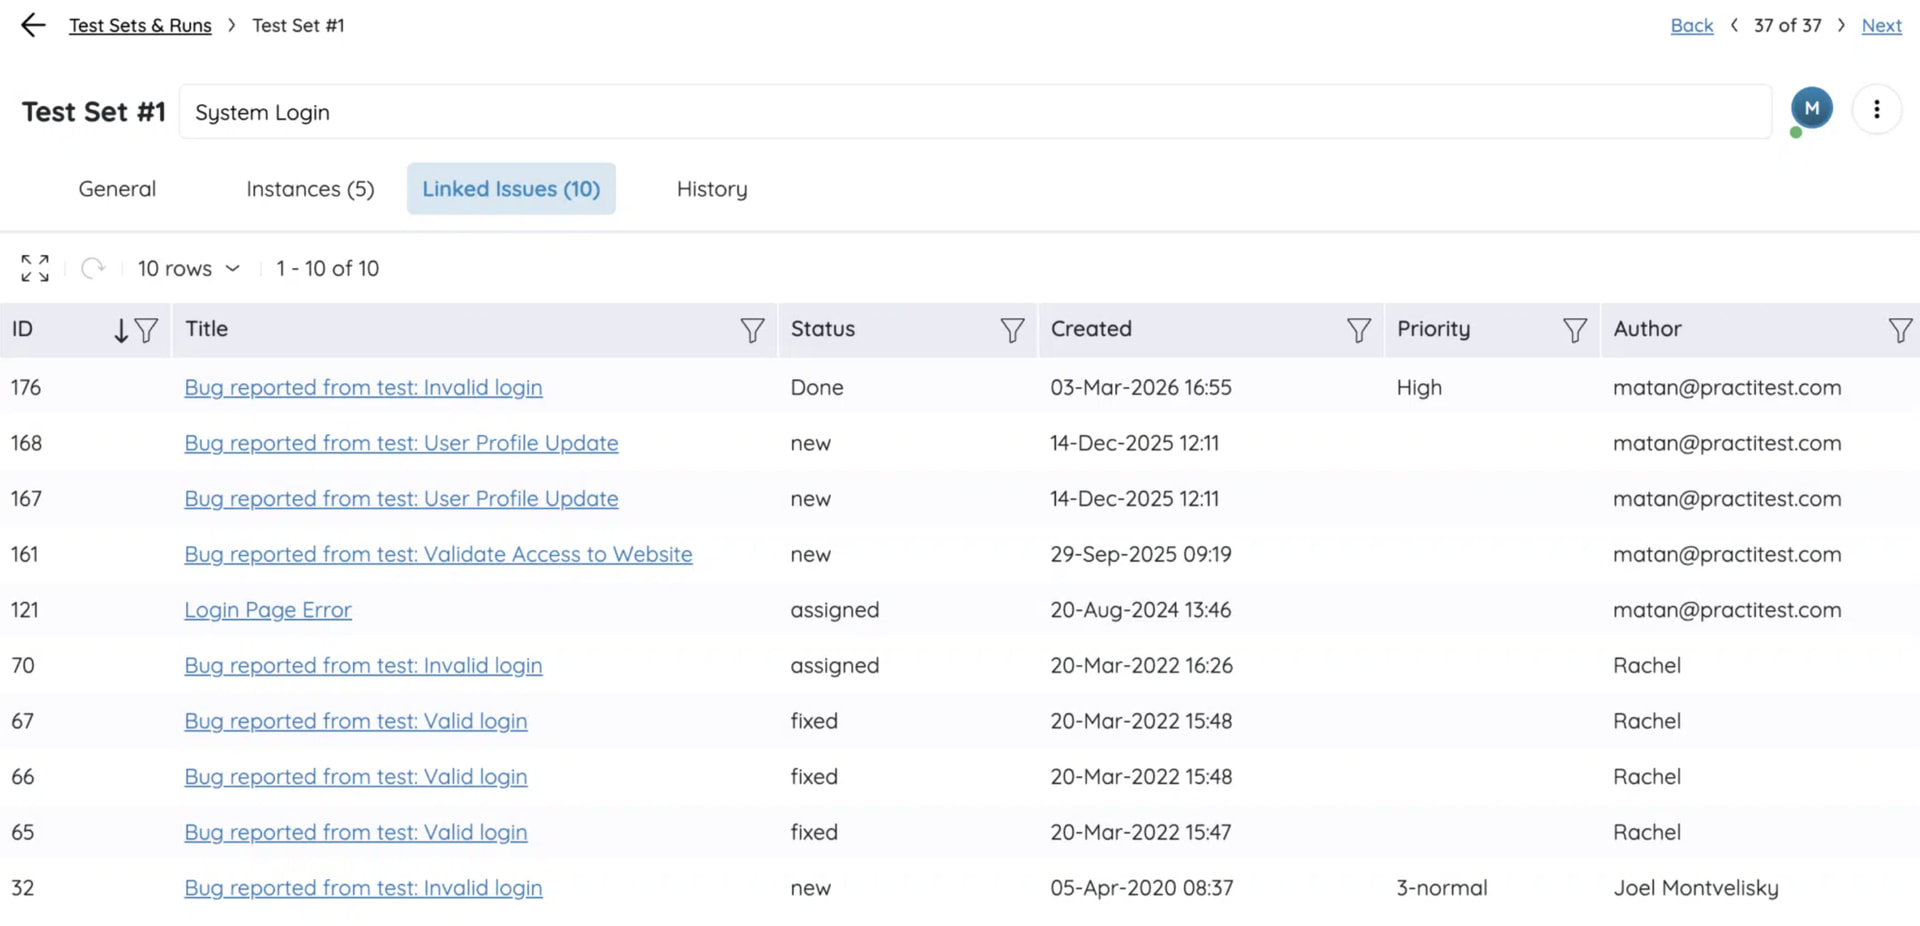Click the back arrow icon
1920x926 pixels.
[x=33, y=25]
